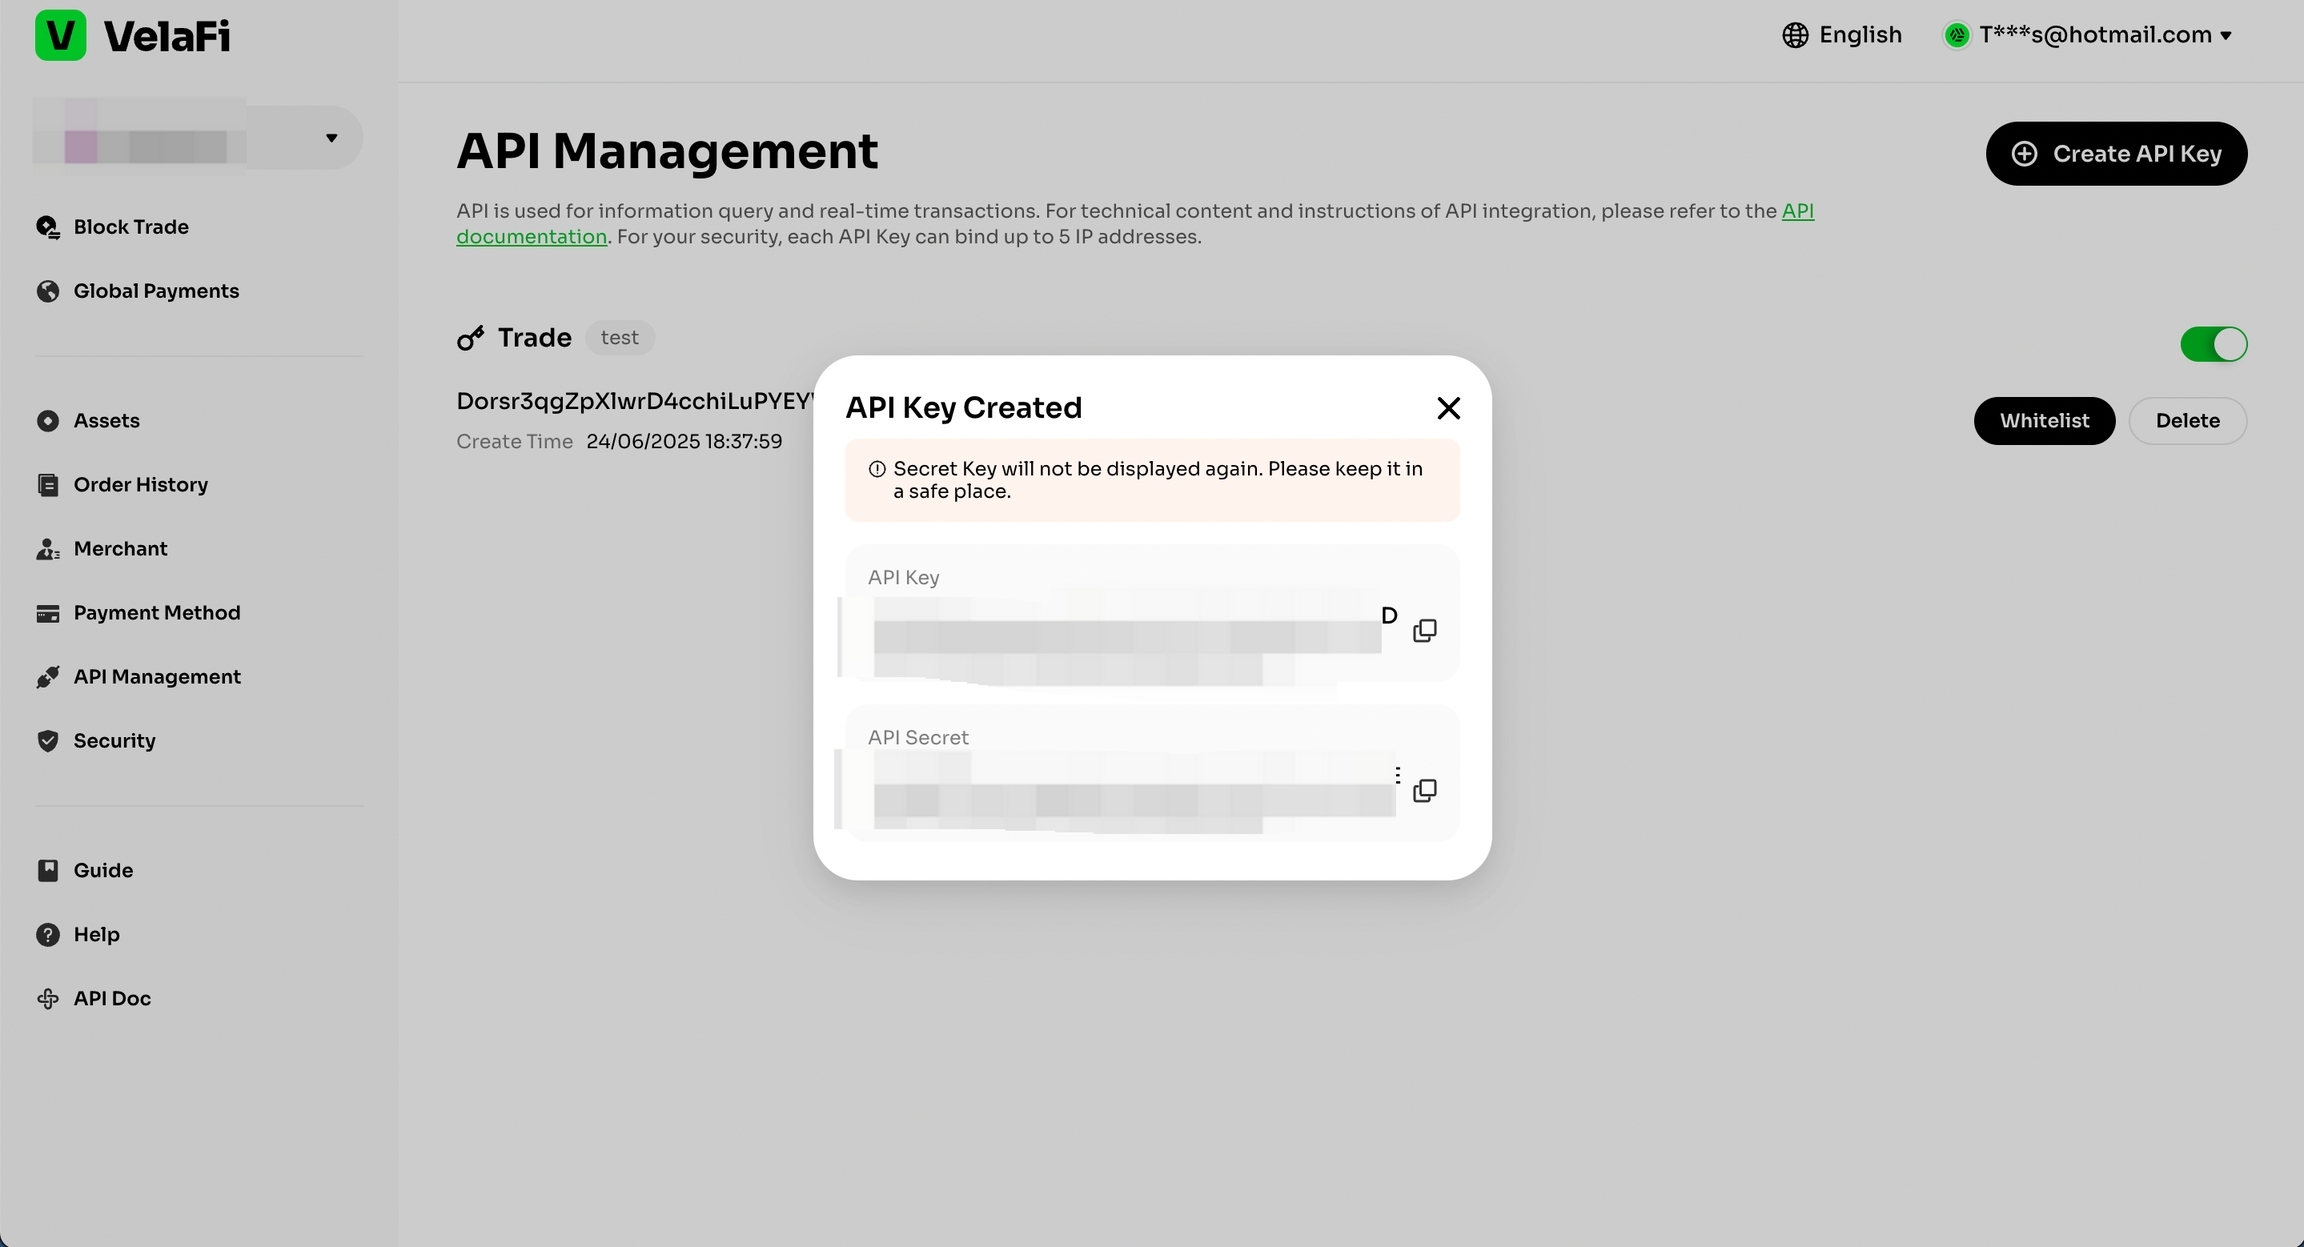Click the API Doc sidebar icon
Screen dimensions: 2304x1247
47,999
